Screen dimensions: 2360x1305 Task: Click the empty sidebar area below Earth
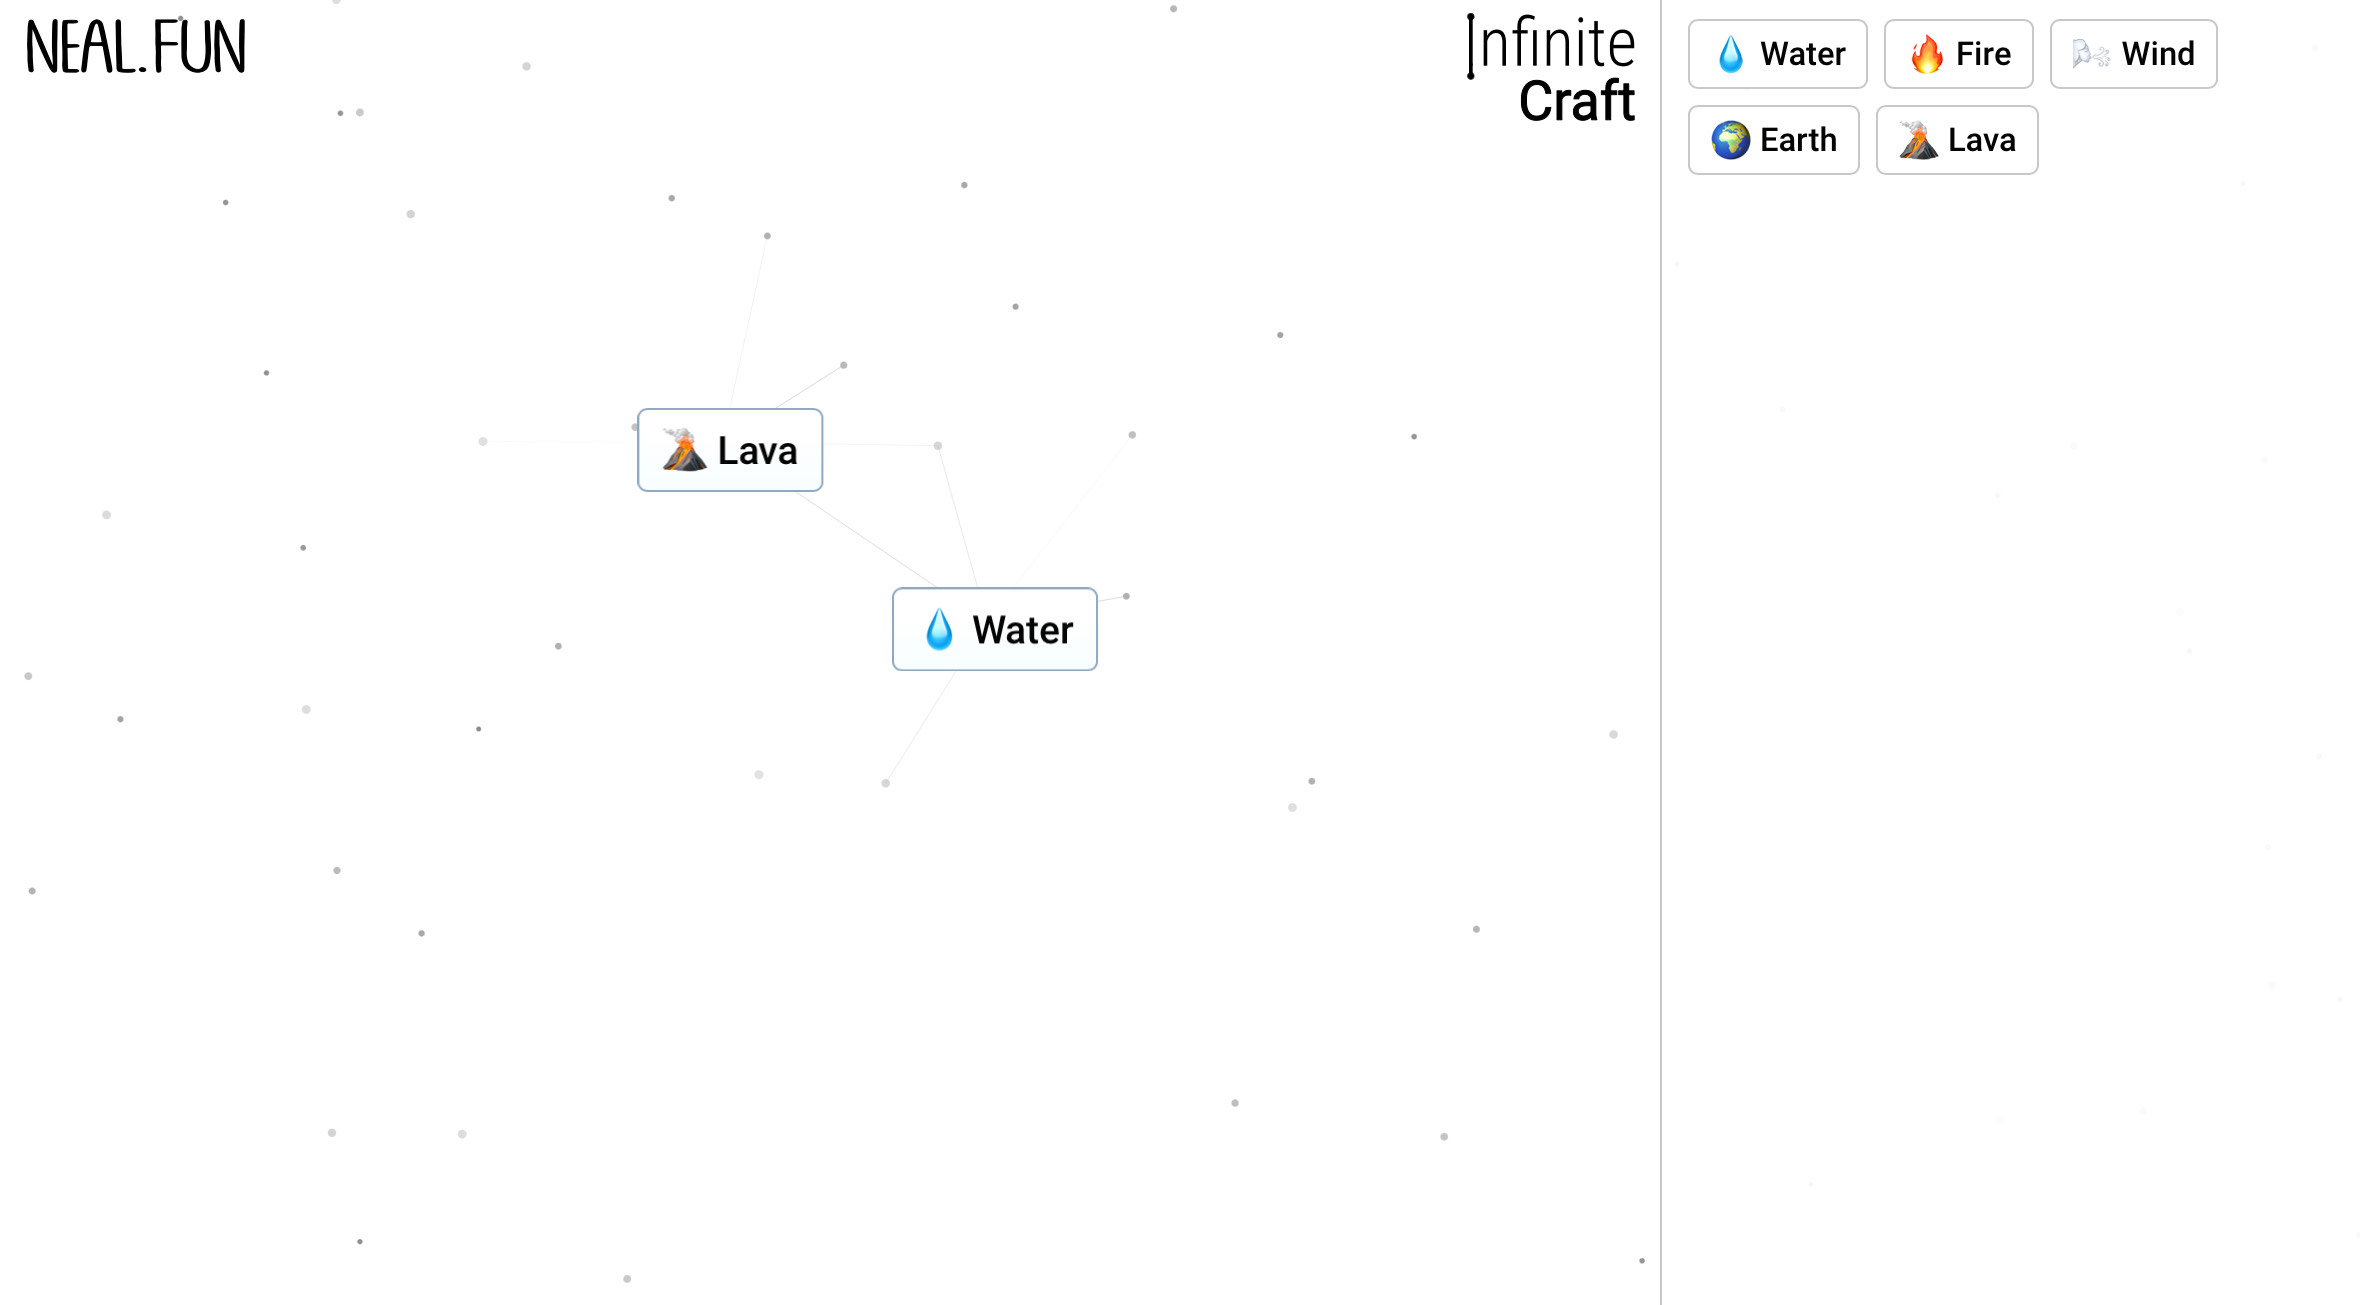tap(1774, 300)
